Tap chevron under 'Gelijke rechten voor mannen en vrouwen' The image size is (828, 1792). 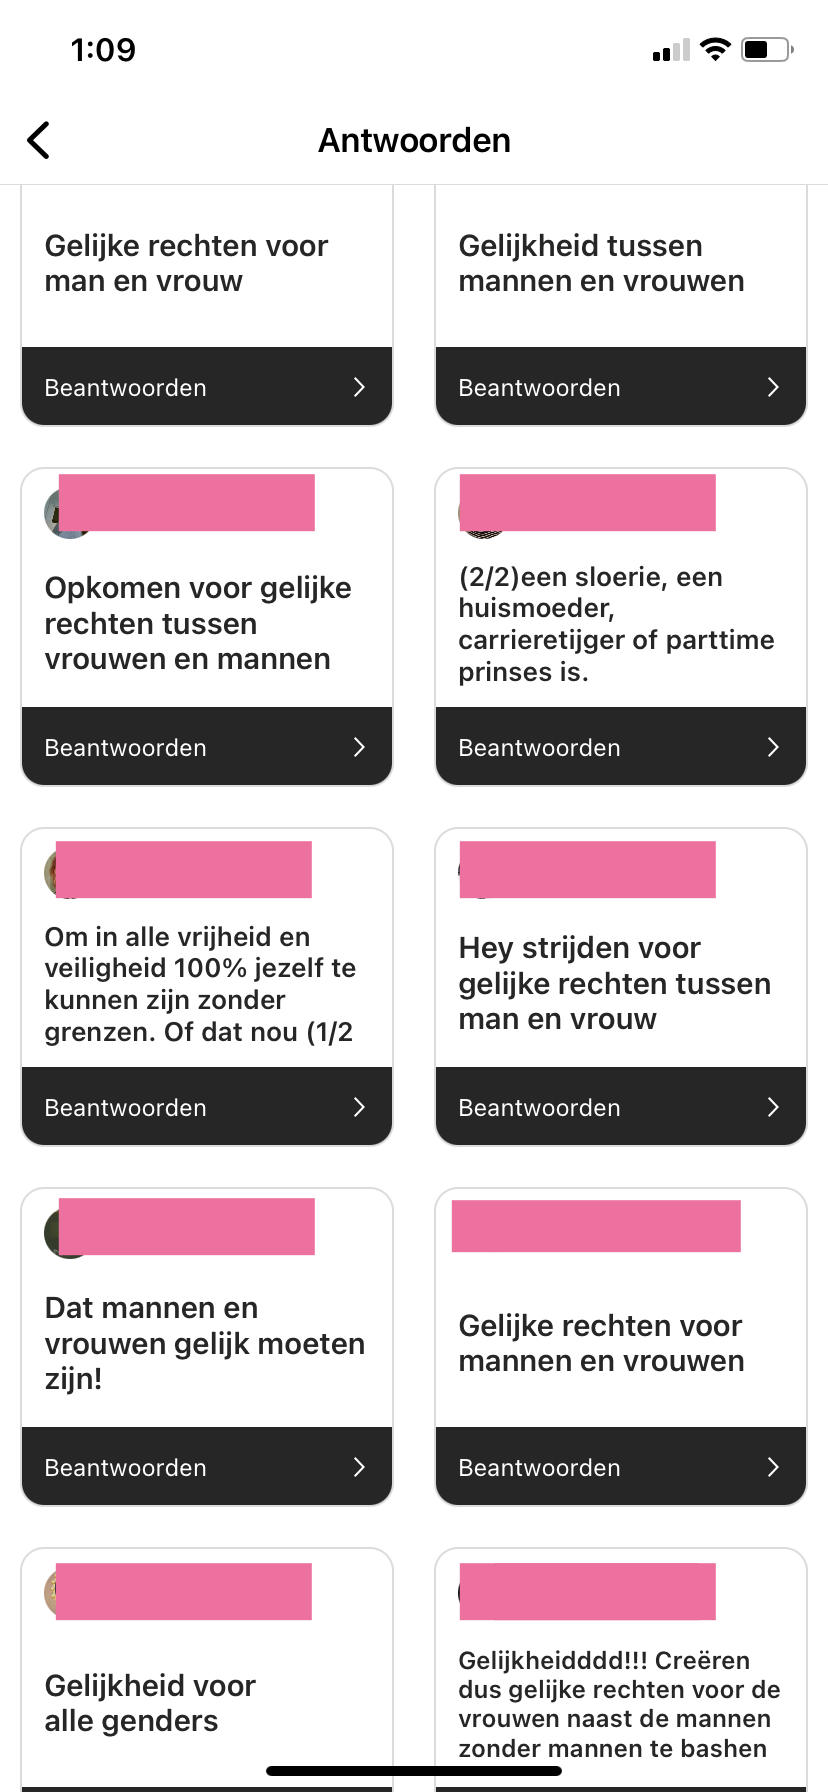point(773,1467)
